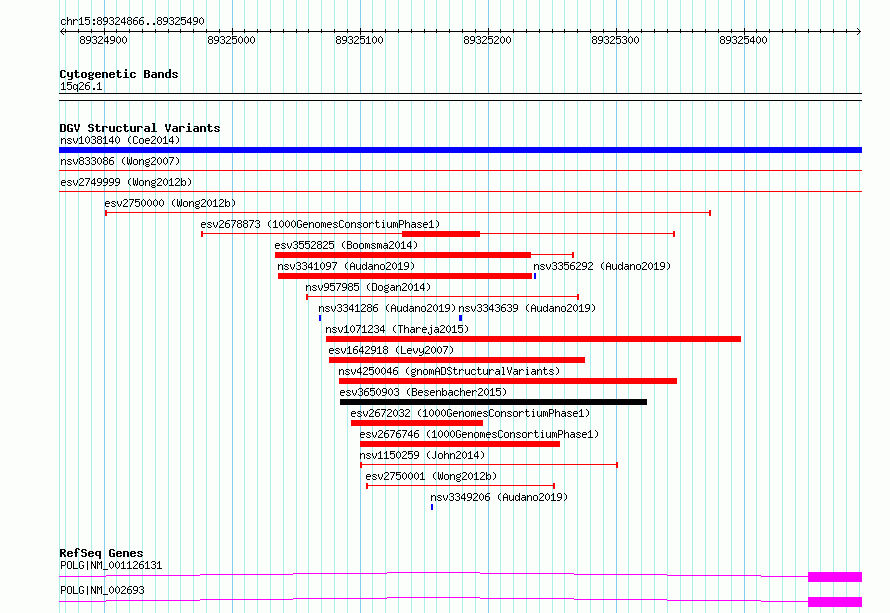Click the blue nsv1038140 variant bar
The height and width of the screenshot is (613, 890).
pos(460,150)
